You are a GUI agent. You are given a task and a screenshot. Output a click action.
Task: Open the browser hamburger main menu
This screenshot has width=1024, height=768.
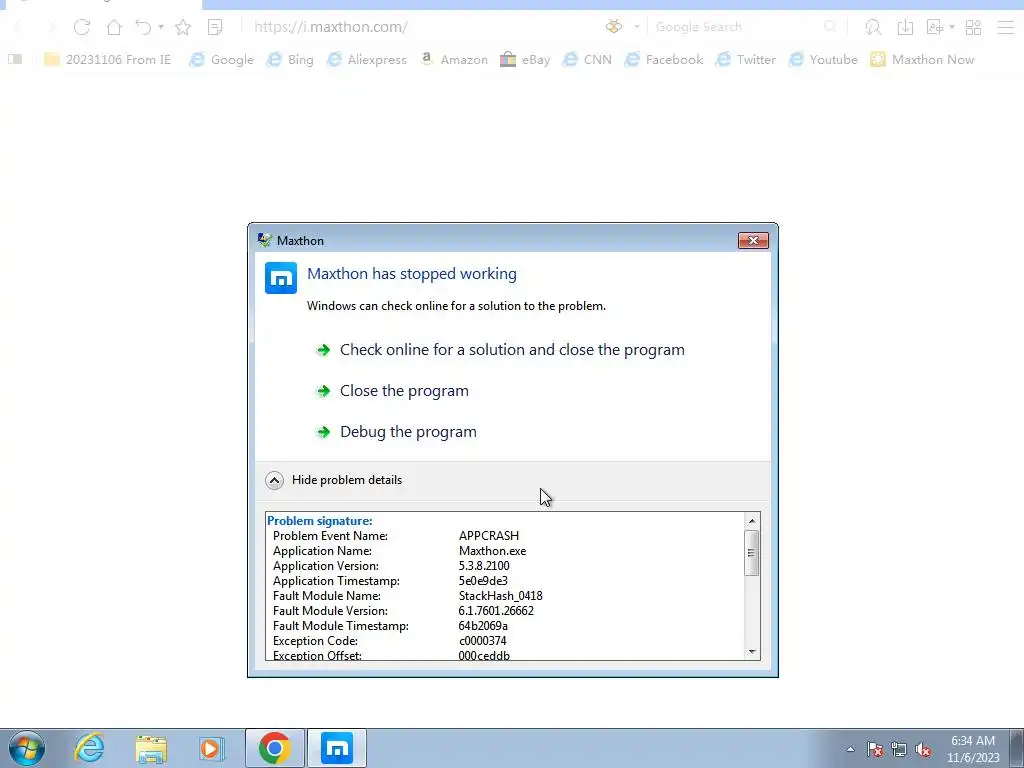[1006, 27]
